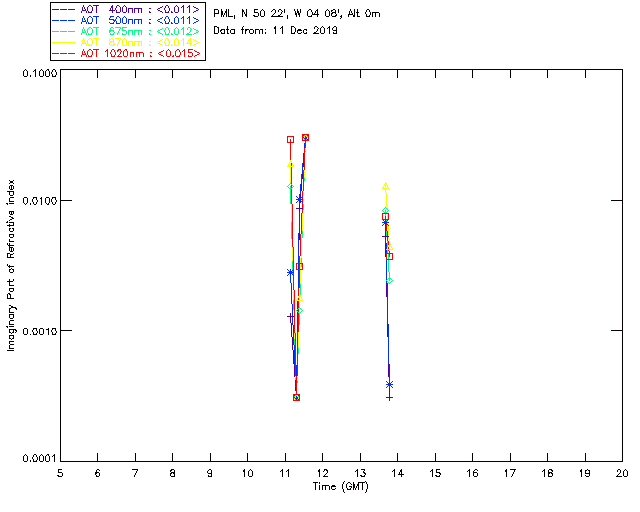Click the 'Imaginary Part of Refractive index' axis label
Viewport: 640px width, 512px height.
click(11, 265)
